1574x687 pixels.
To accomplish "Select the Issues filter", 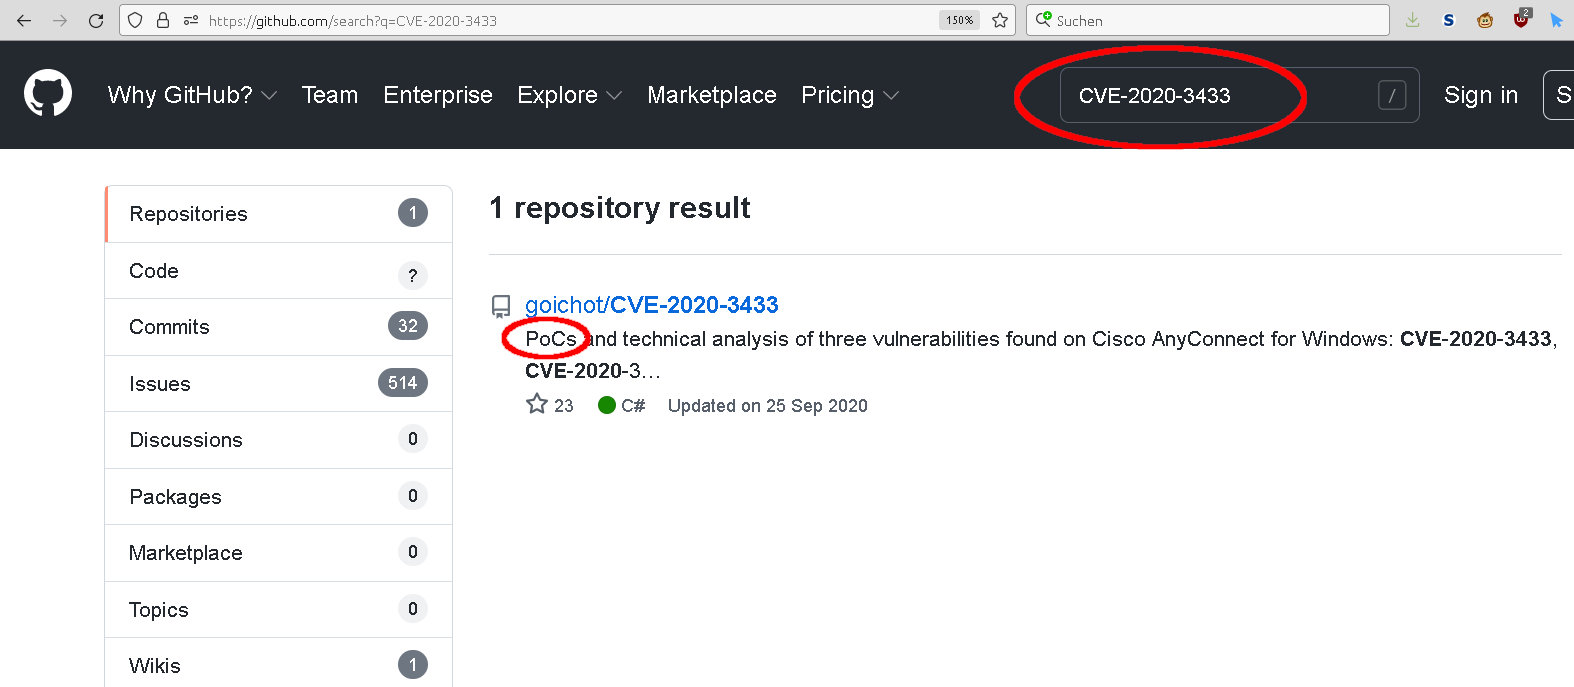I will 278,384.
